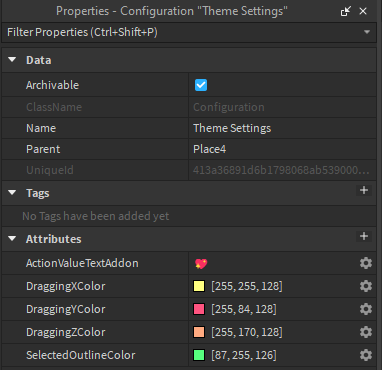Open gear menu for DraggingYColor
The height and width of the screenshot is (370, 382).
tap(366, 309)
